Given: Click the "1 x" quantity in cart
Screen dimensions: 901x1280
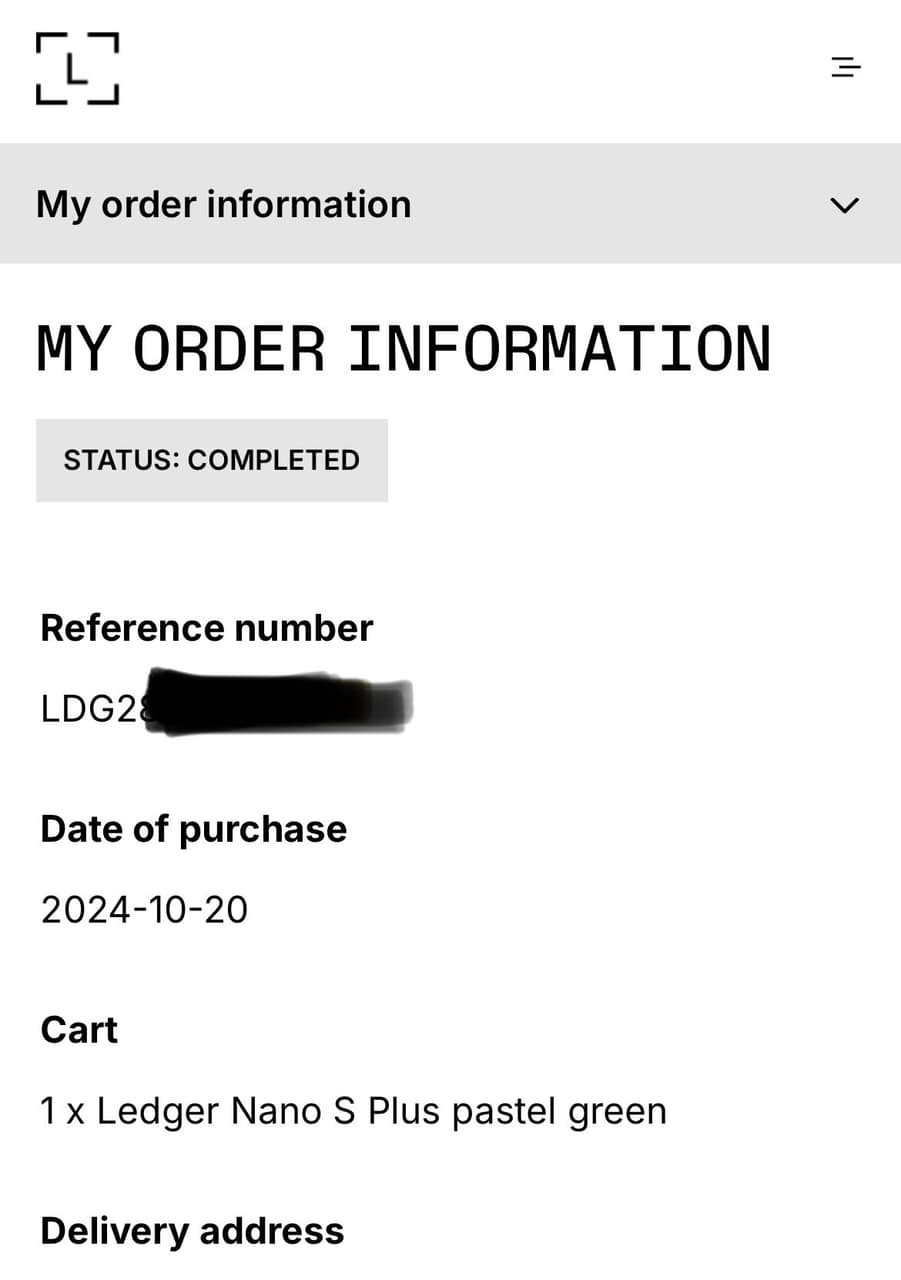Looking at the screenshot, I should coord(62,1111).
